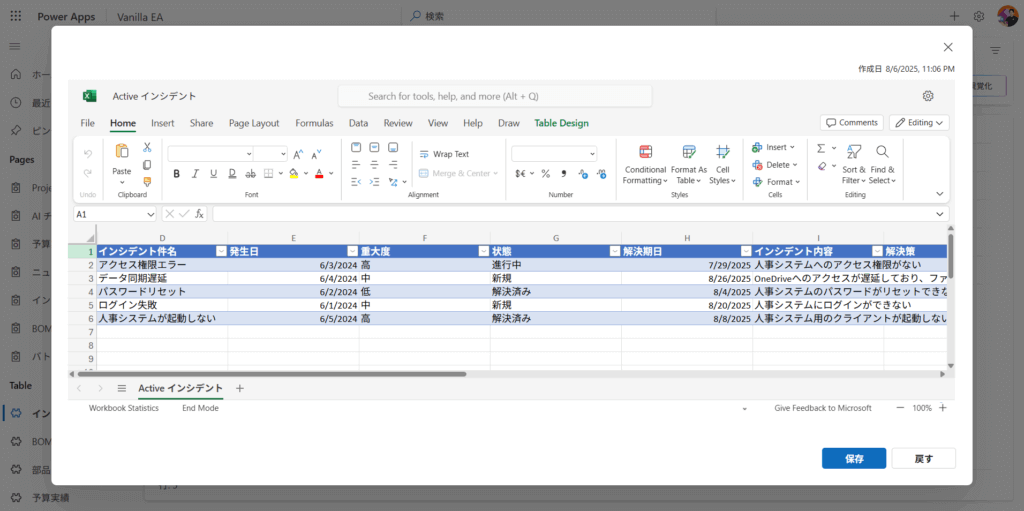This screenshot has width=1024, height=511.
Task: Click the 戻す button
Action: (923, 458)
